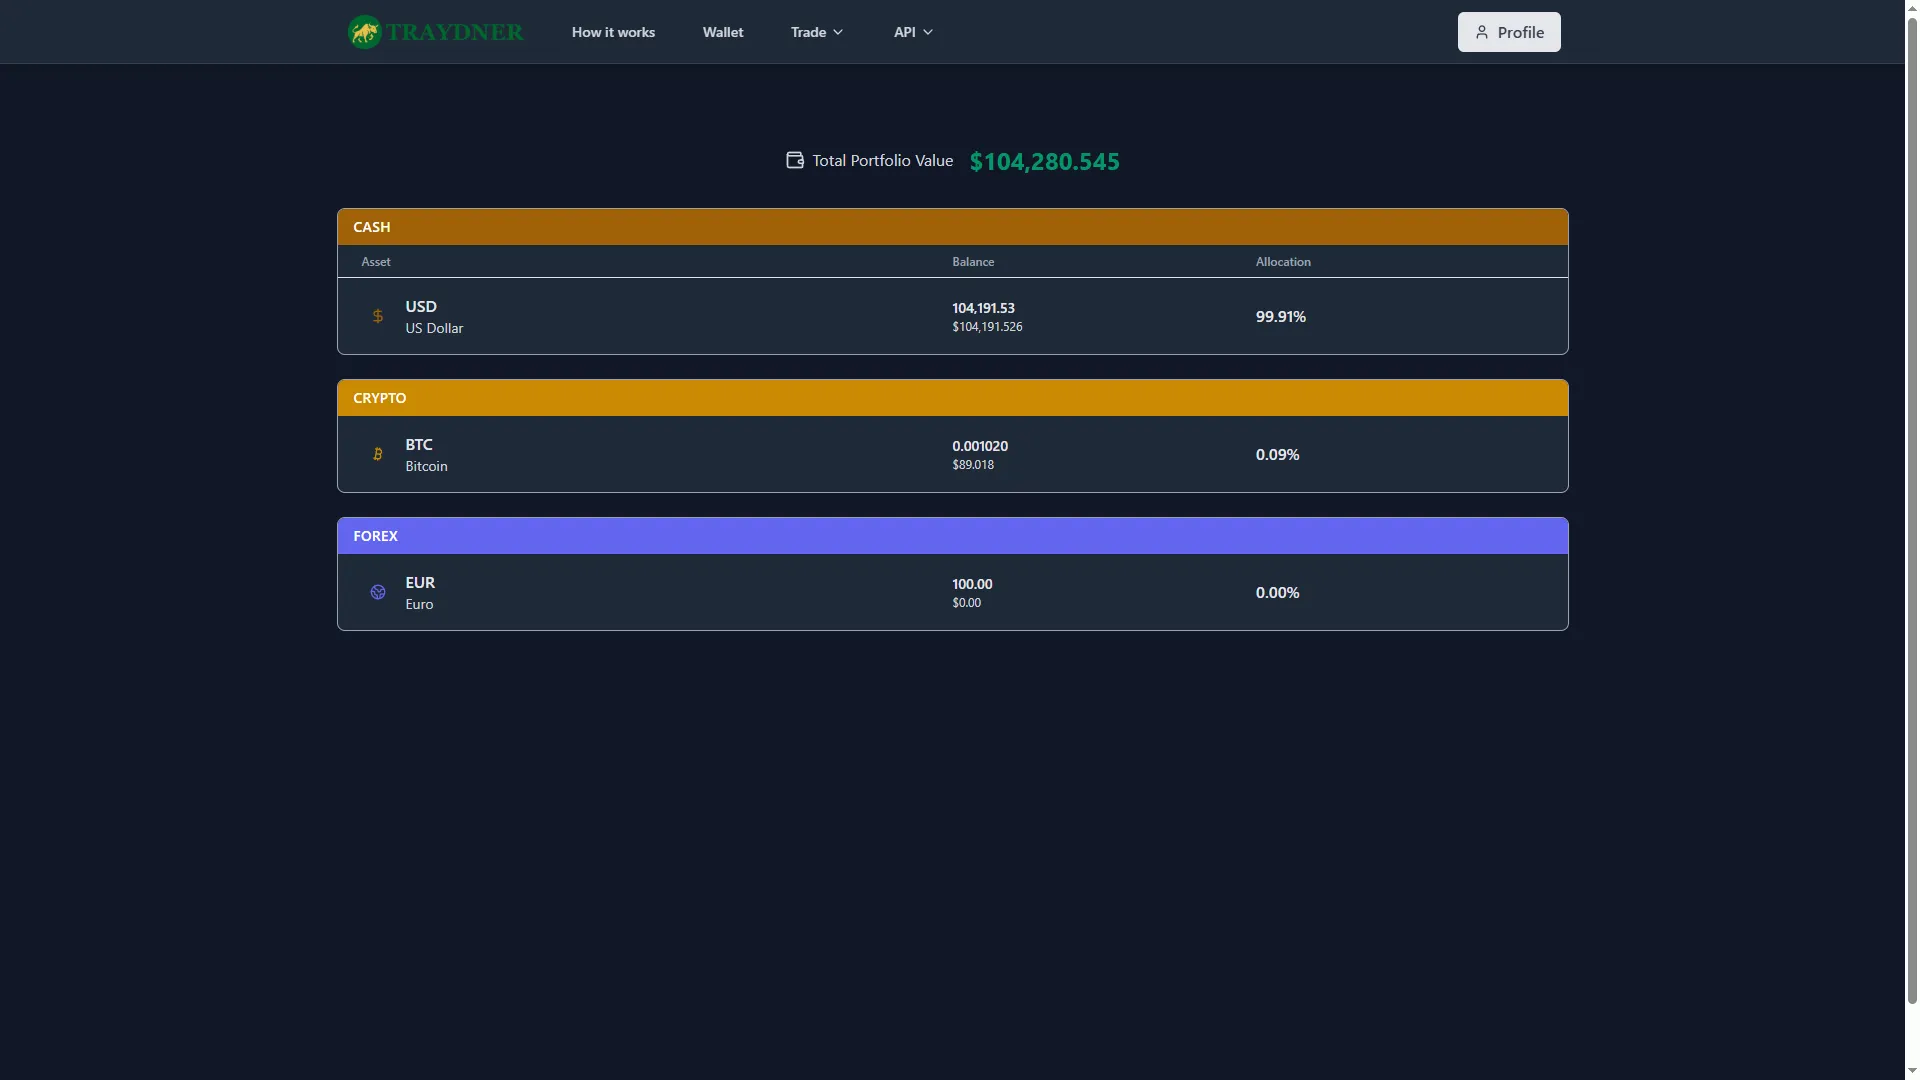
Task: Select the EUR asset name
Action: [x=420, y=582]
